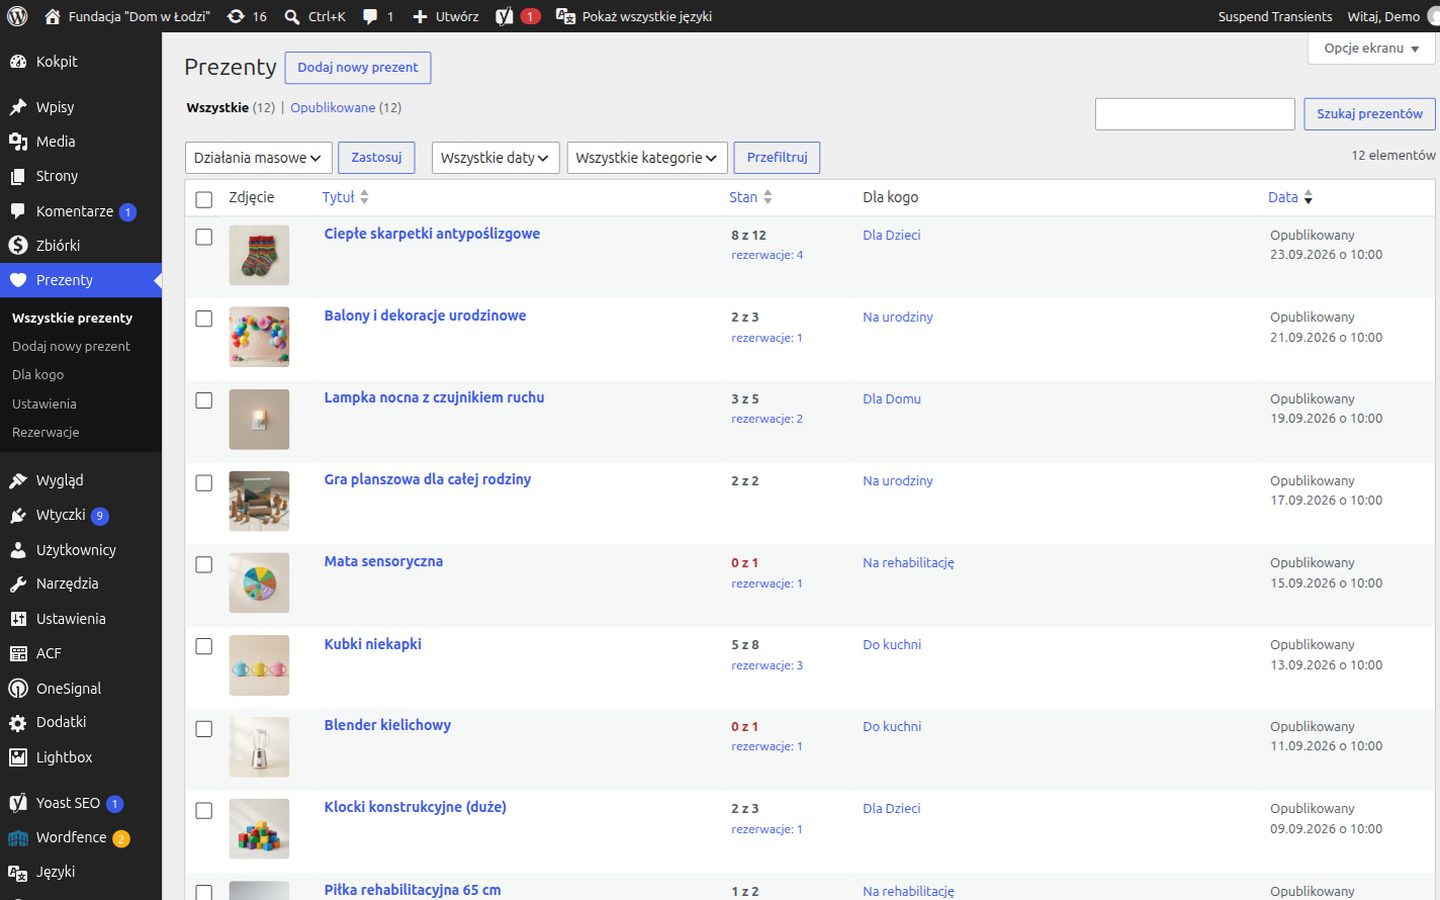The width and height of the screenshot is (1440, 900).
Task: Open the Dla kogo submenu item
Action: click(x=38, y=375)
